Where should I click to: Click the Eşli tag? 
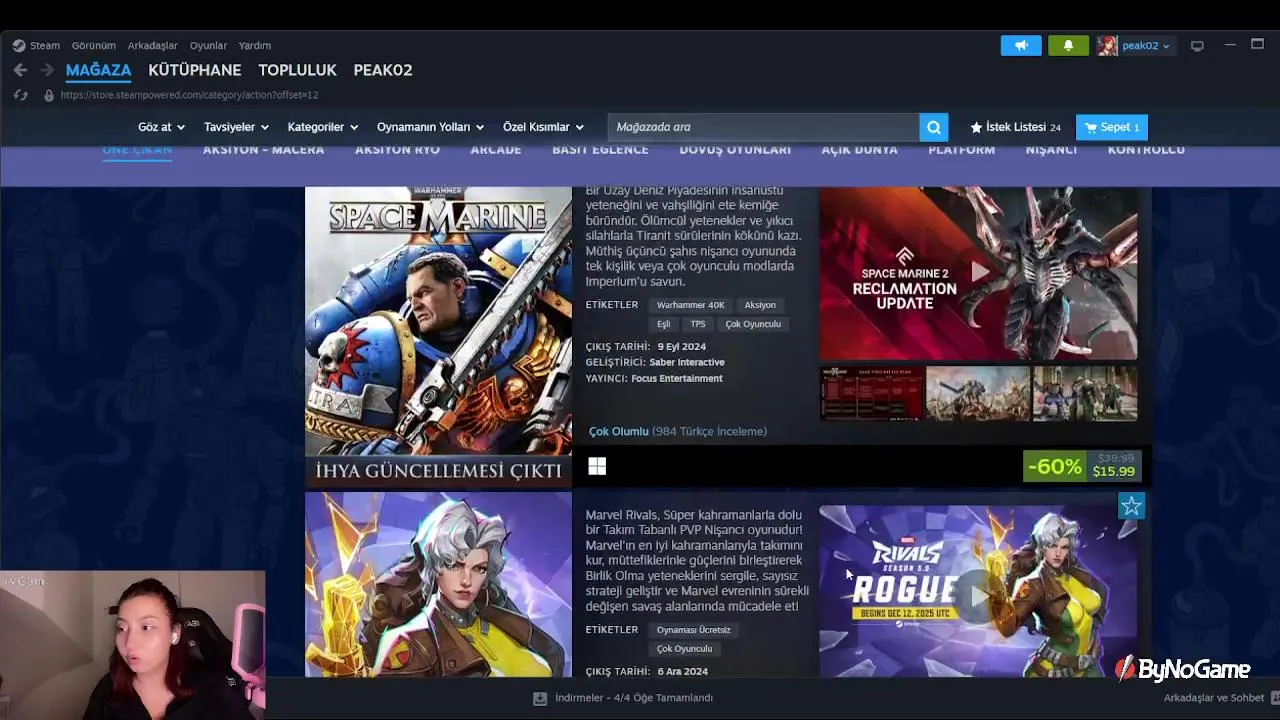tap(663, 324)
